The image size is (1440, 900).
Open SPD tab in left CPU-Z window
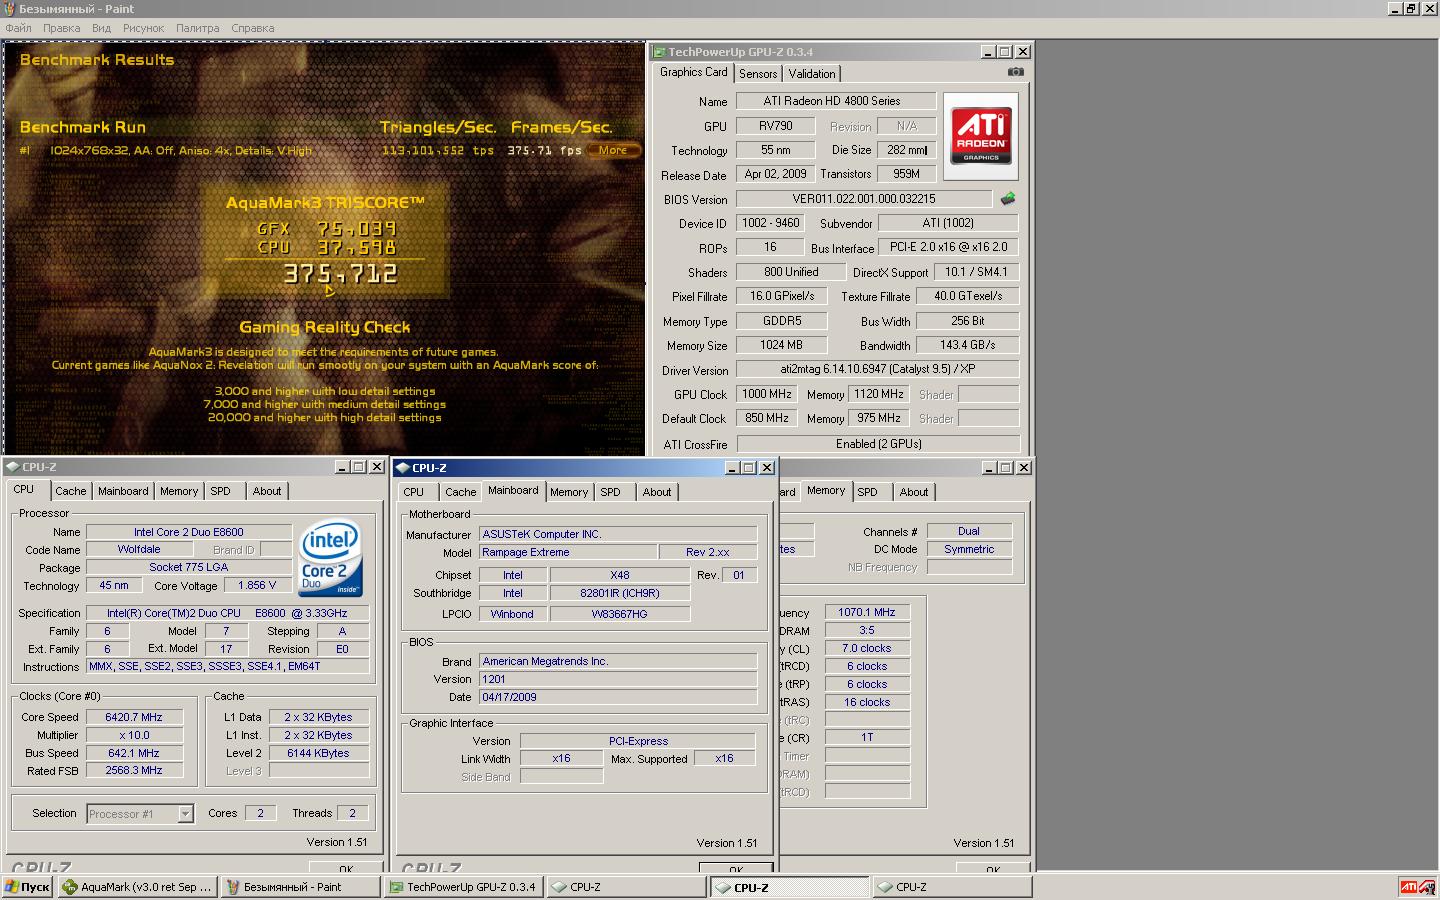click(x=221, y=491)
